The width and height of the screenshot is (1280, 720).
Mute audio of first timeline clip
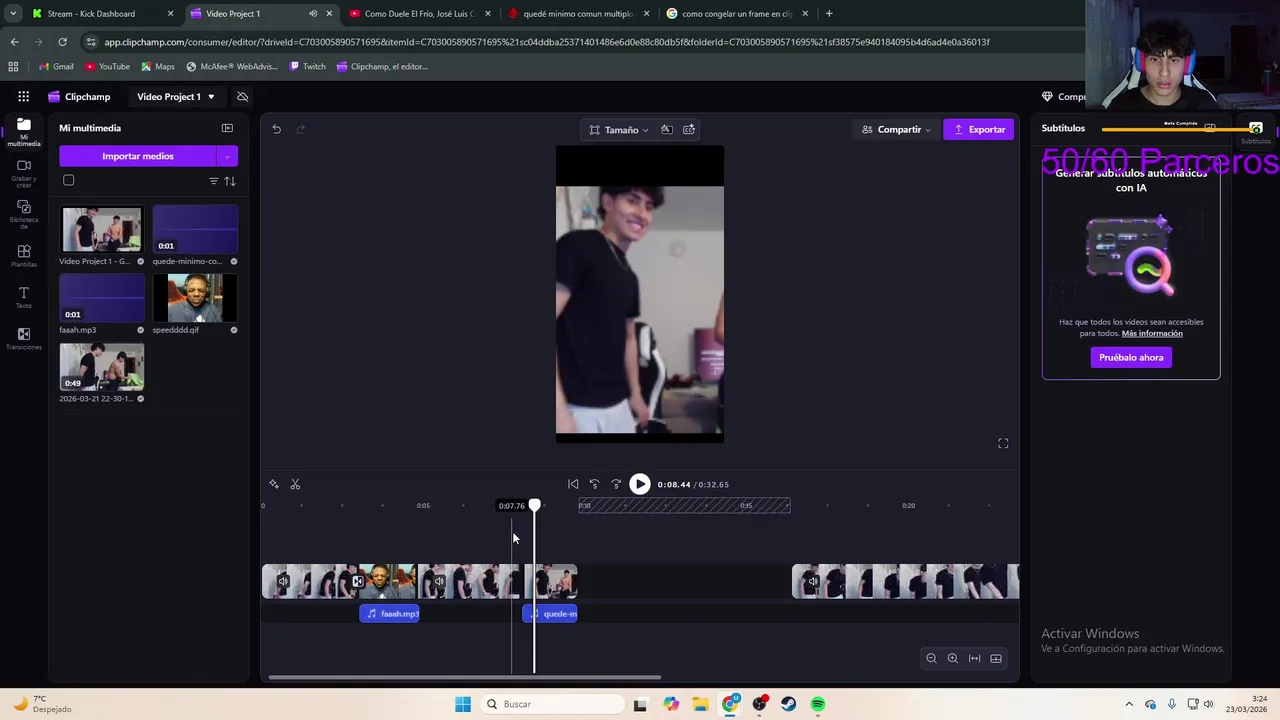click(x=283, y=581)
